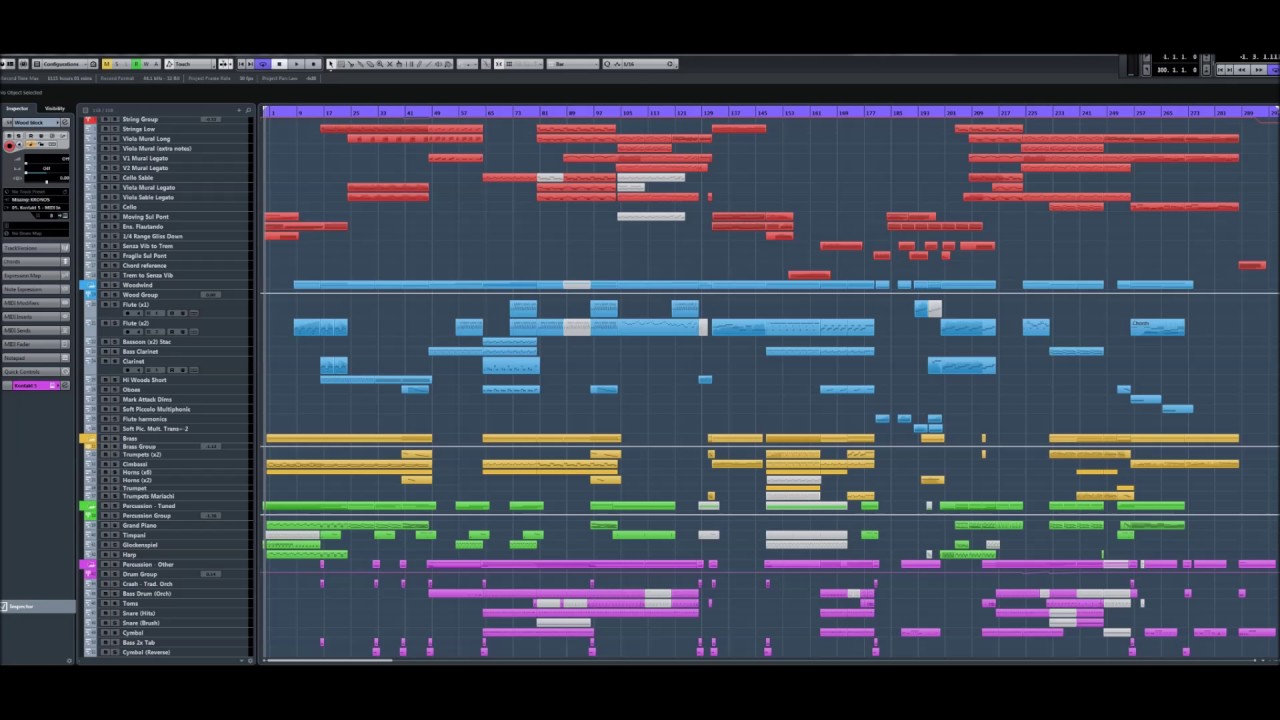This screenshot has width=1280, height=720.
Task: Click the pink Kontakt 1 instrument section
Action: coord(36,385)
